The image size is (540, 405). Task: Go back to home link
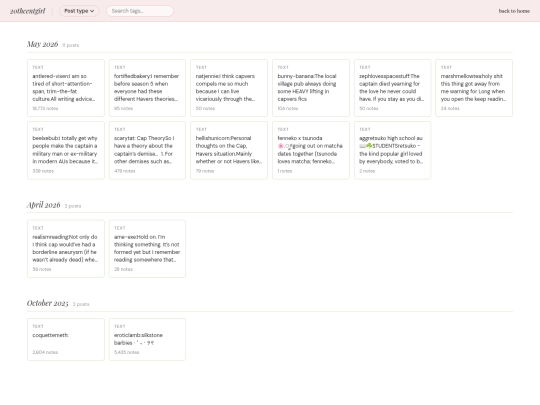(x=514, y=11)
